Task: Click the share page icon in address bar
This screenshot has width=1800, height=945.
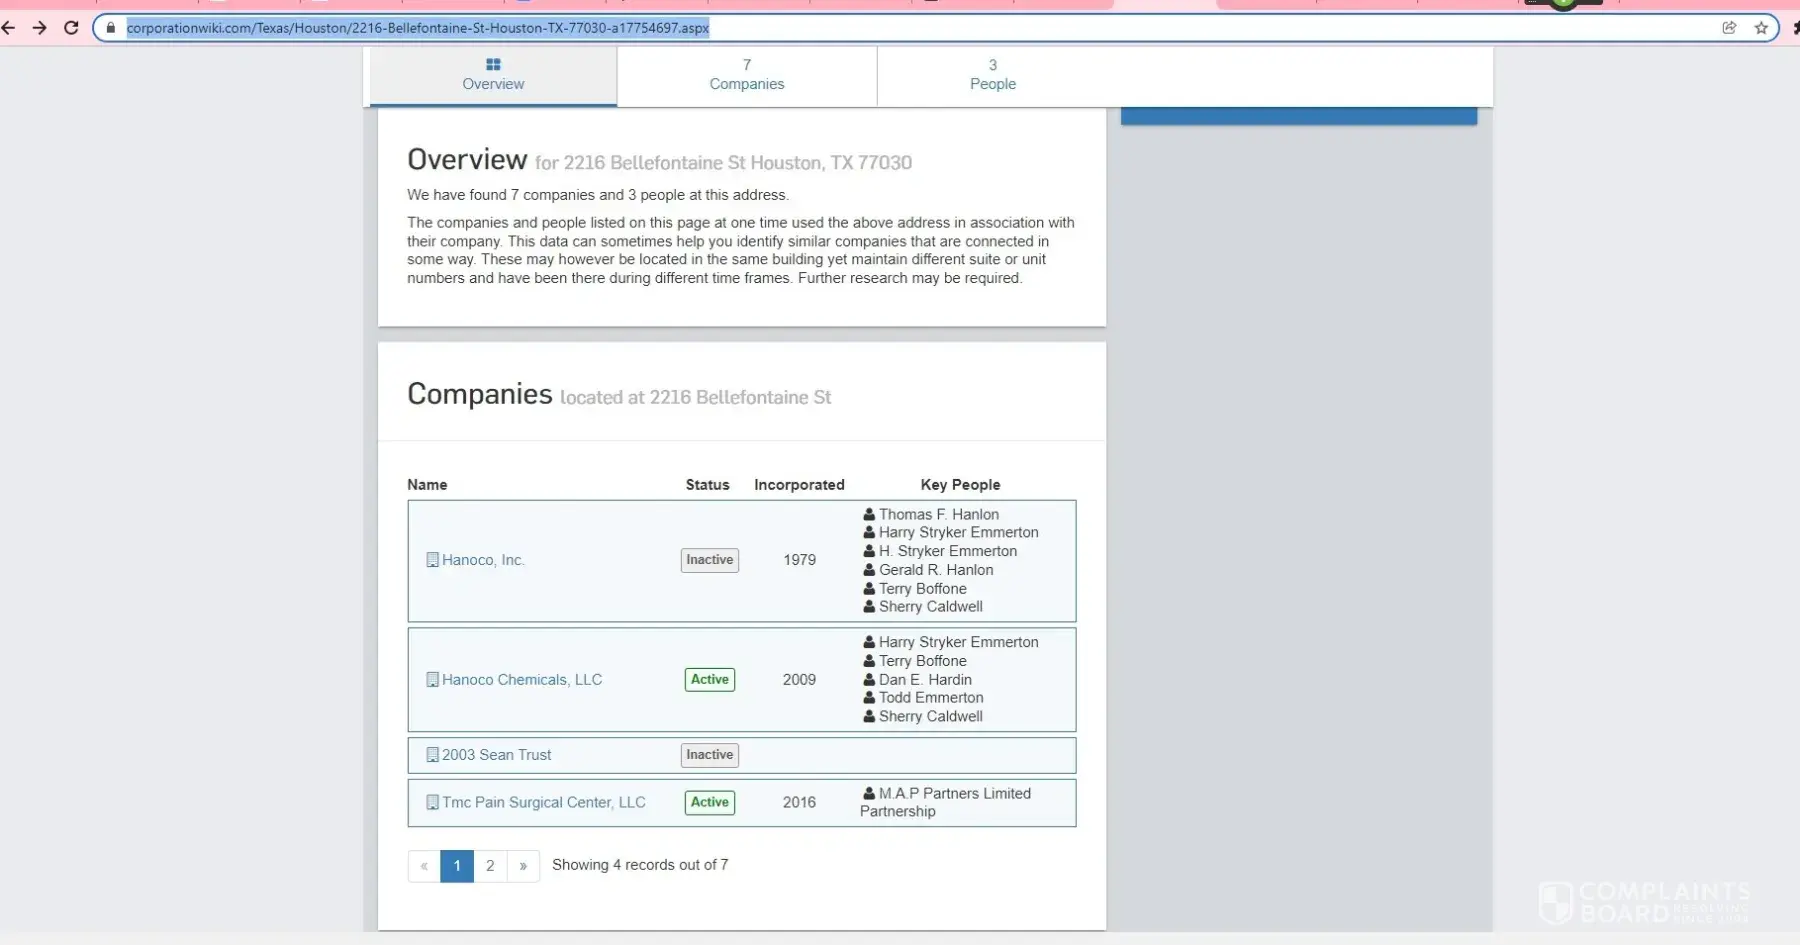Action: point(1729,28)
